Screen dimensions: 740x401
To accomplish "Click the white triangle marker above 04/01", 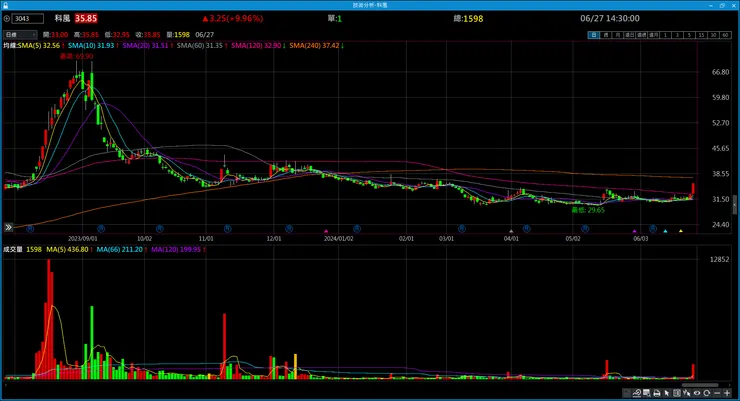I will tap(511, 231).
